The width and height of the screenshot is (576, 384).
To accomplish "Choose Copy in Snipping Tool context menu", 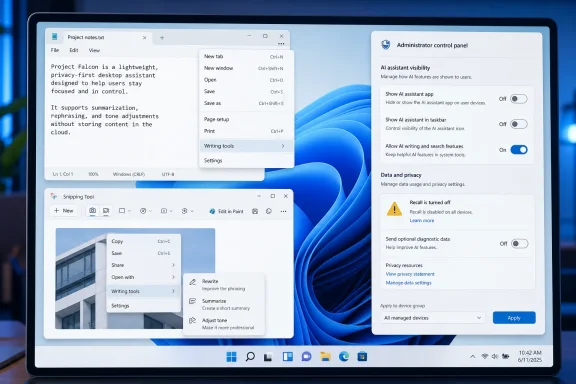I will point(144,241).
